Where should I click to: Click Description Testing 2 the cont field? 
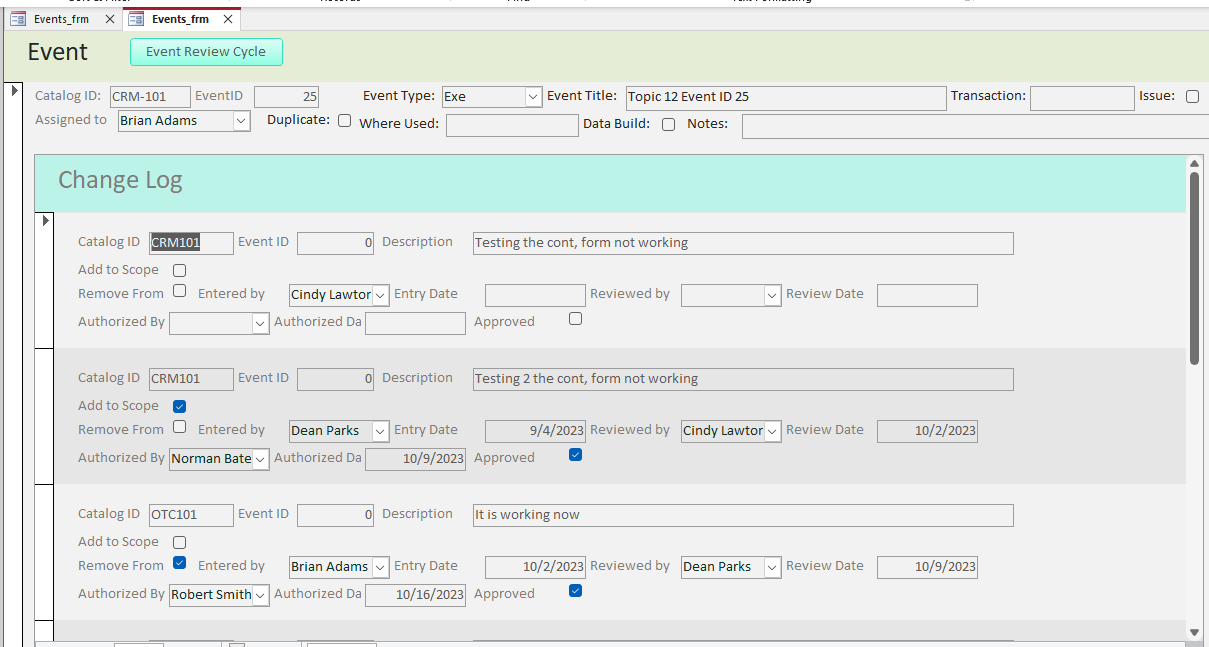743,379
